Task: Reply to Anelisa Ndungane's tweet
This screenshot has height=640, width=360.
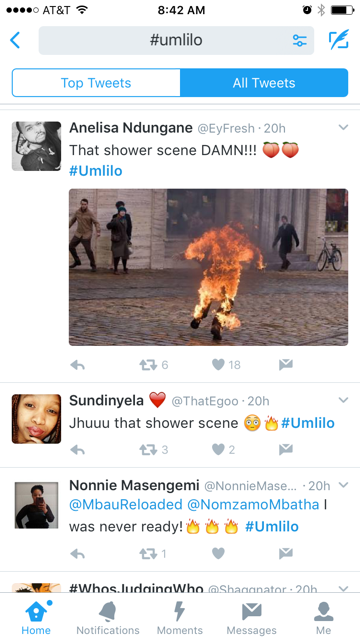Action: pos(78,364)
